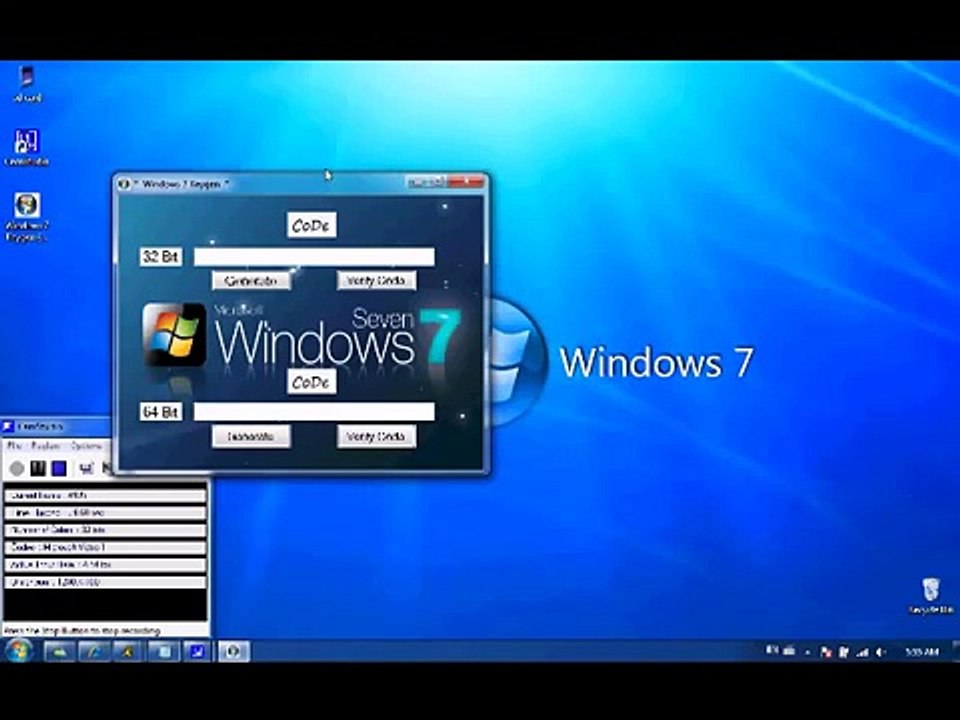Click the CamStudio window title bar
The height and width of the screenshot is (720, 960).
56,426
